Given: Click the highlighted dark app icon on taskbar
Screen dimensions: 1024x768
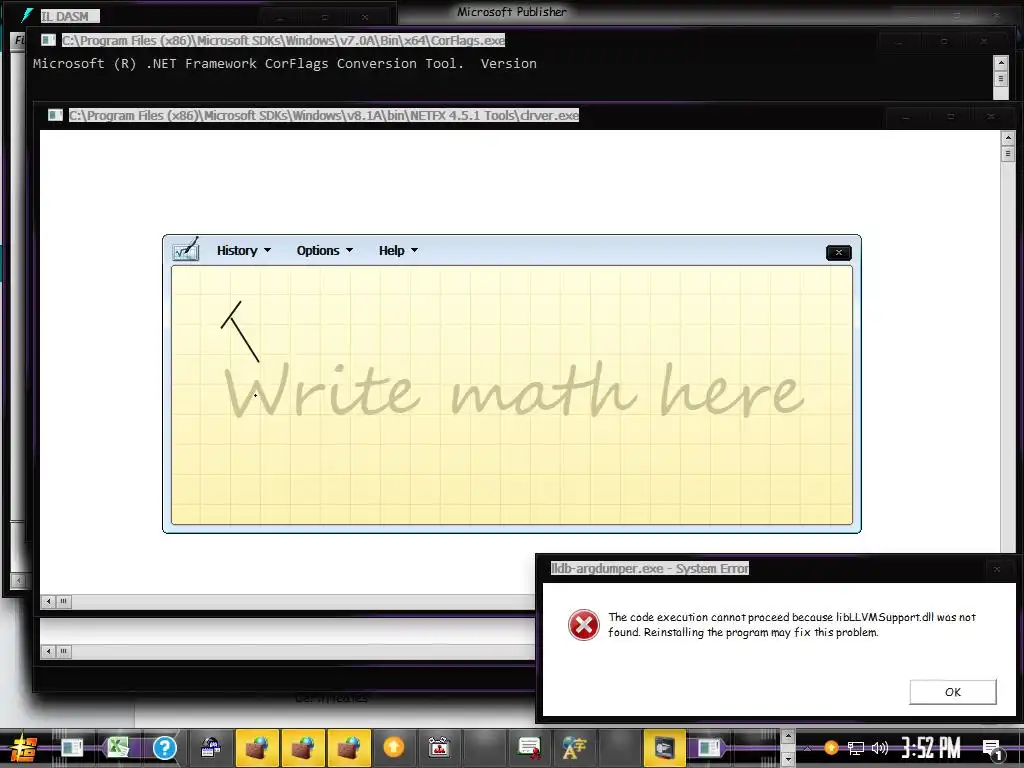Looking at the screenshot, I should tap(664, 747).
